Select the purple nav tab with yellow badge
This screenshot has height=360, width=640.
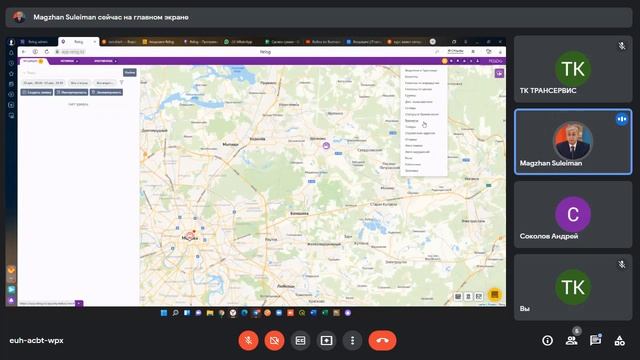[x=33, y=61]
